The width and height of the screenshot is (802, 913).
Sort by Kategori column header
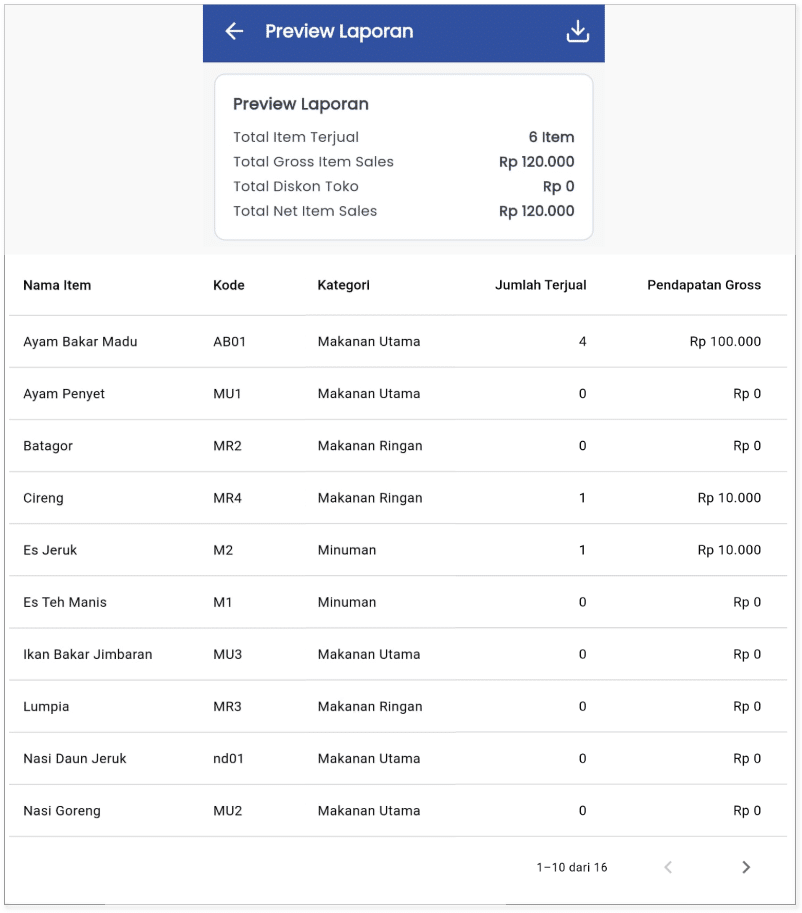[x=344, y=285]
